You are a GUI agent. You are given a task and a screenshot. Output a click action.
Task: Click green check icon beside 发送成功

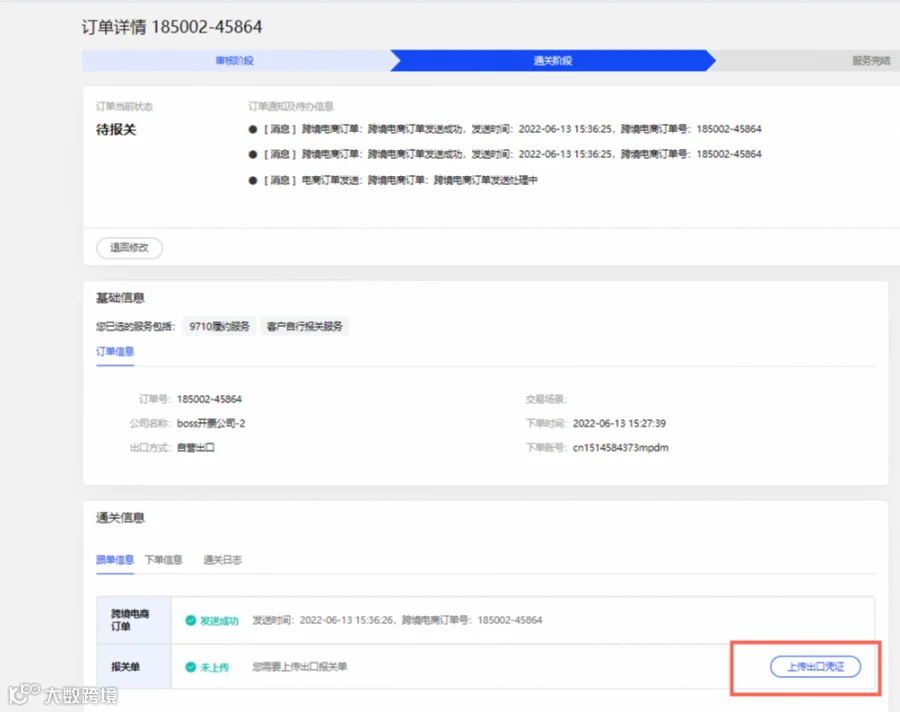(191, 620)
